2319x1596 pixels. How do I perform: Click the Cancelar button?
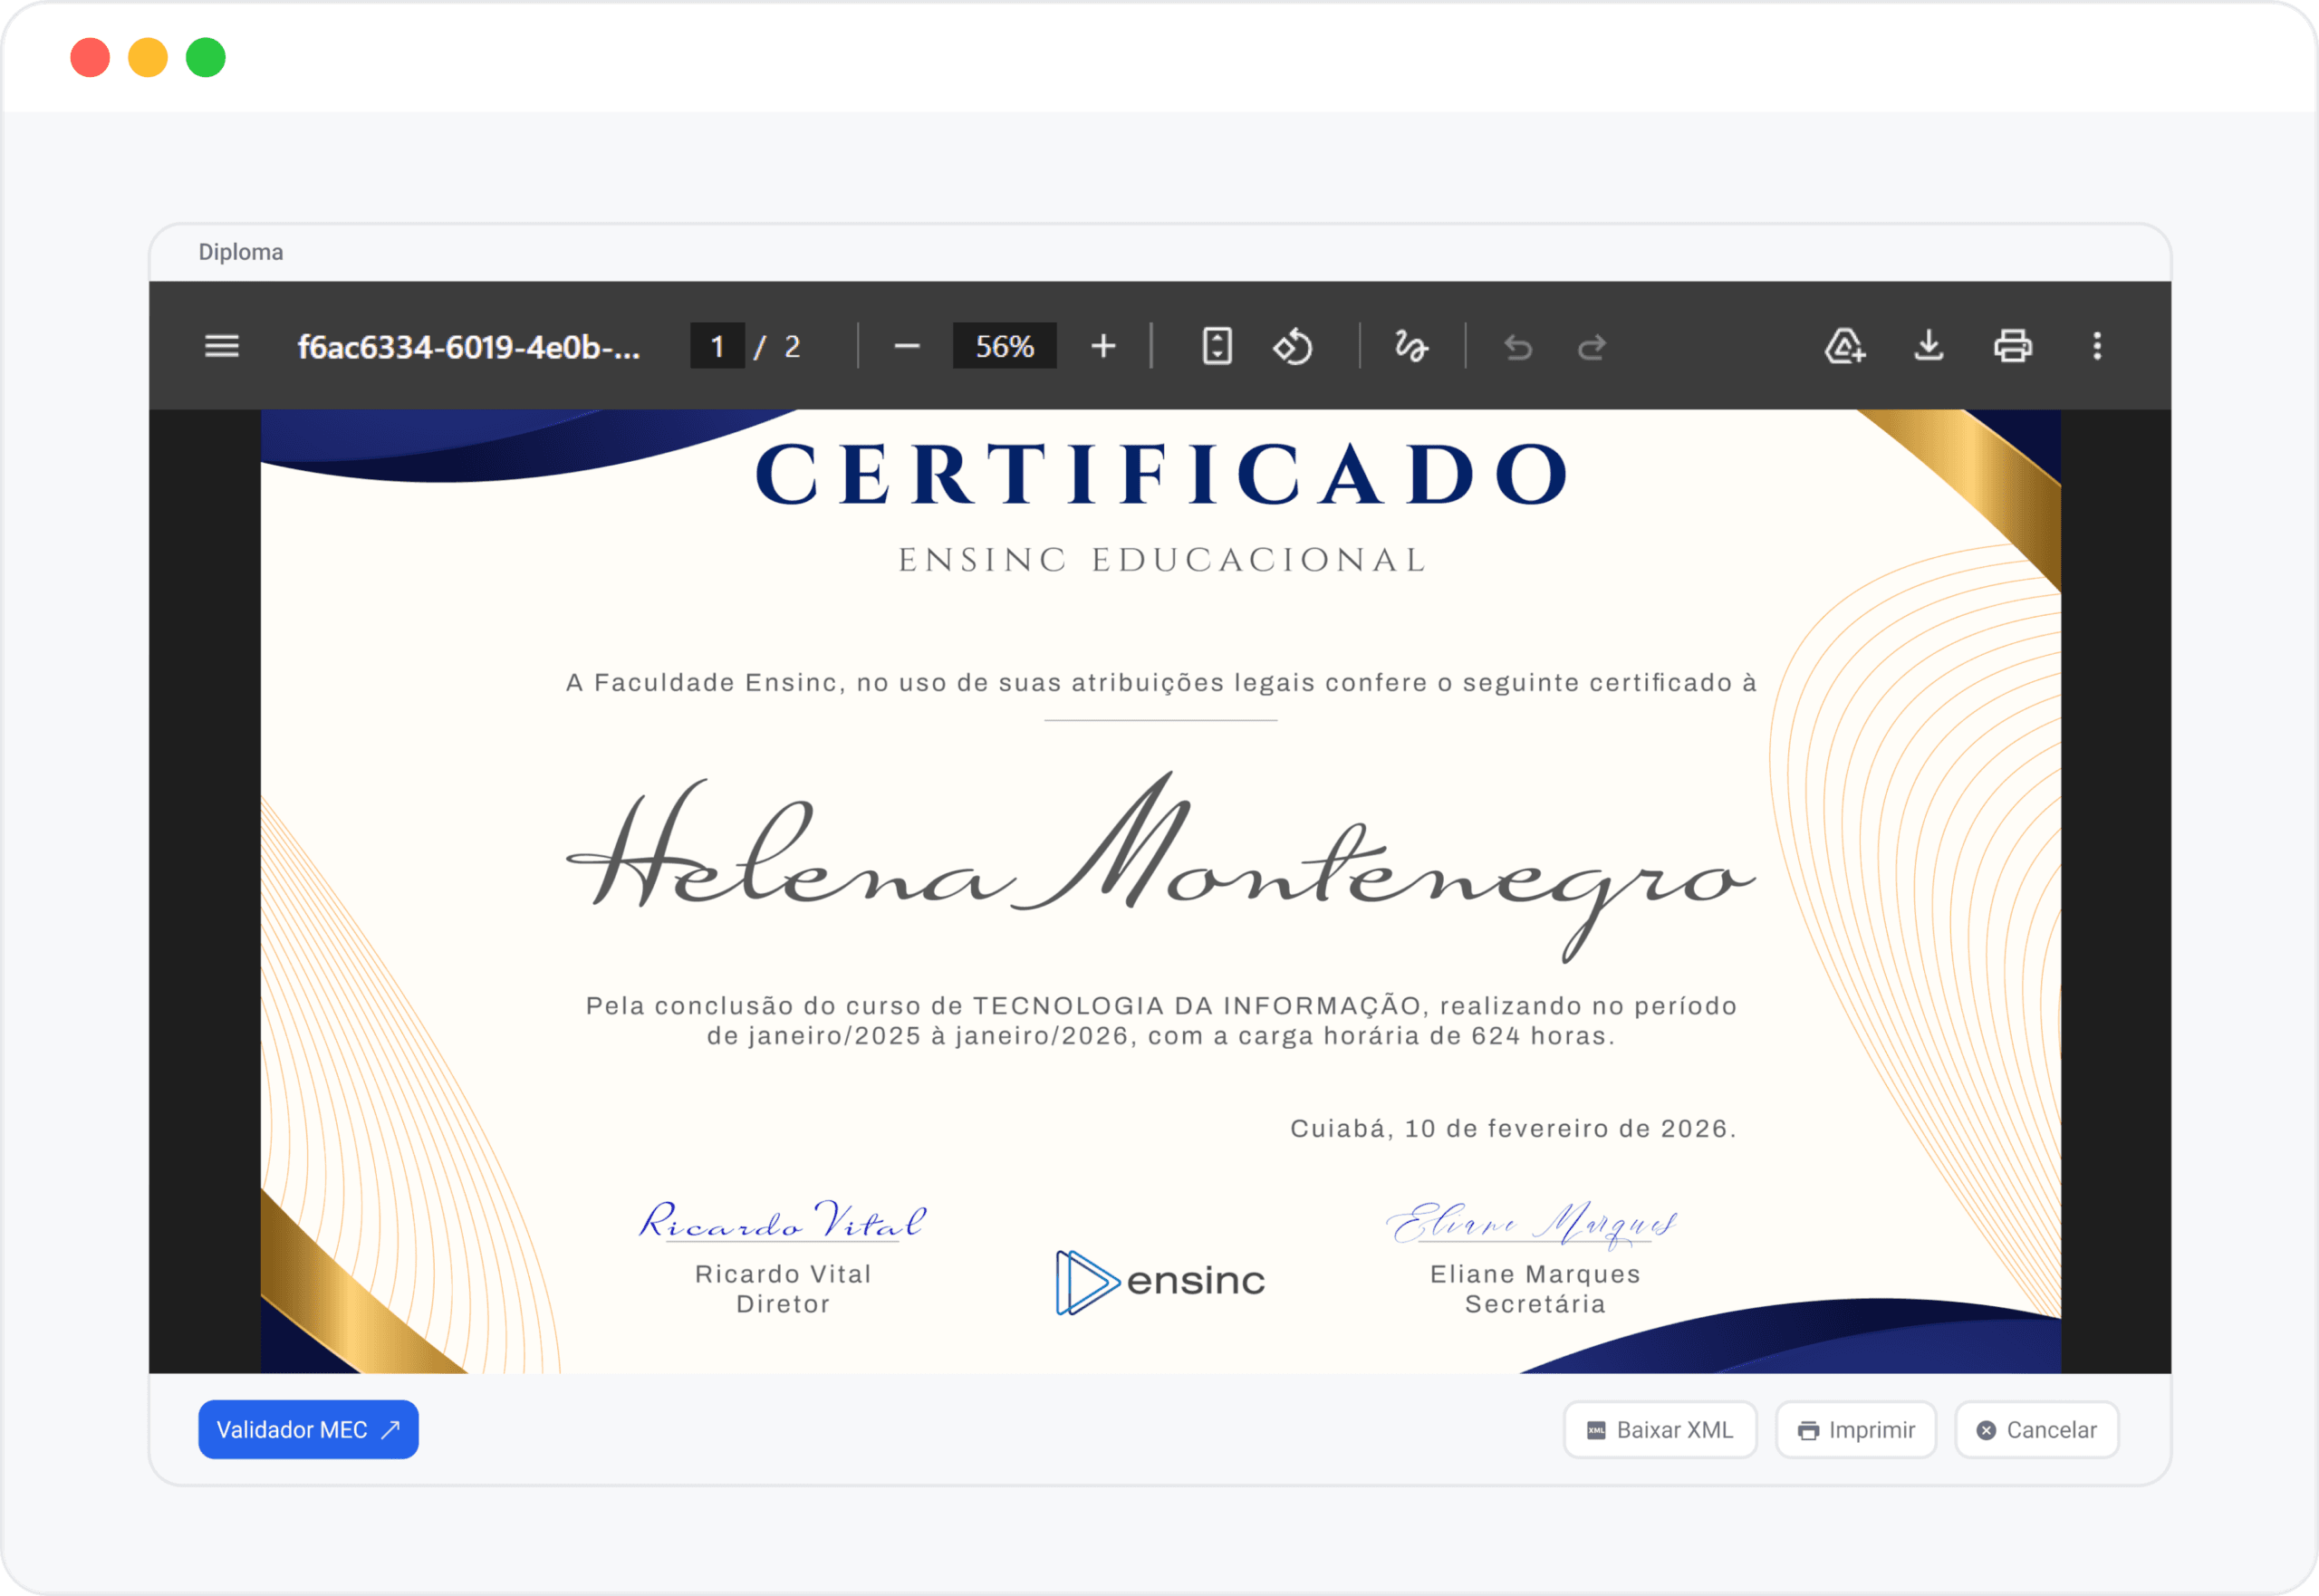[2037, 1430]
